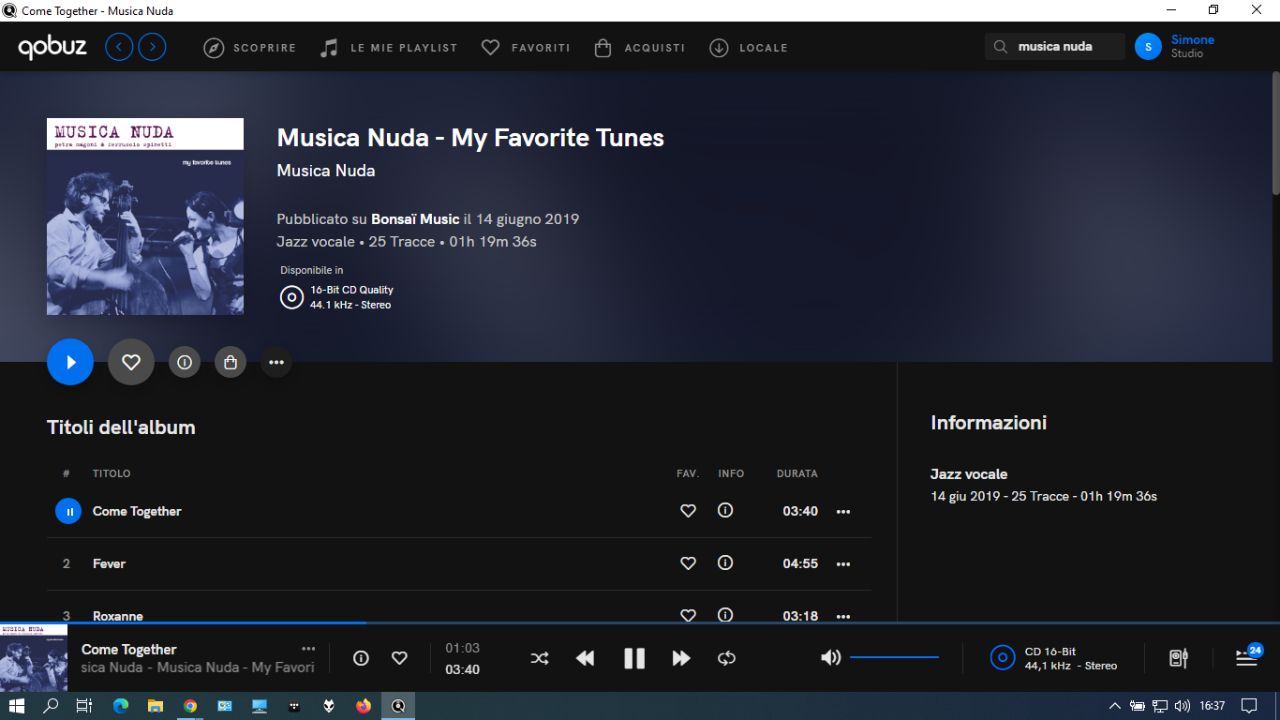This screenshot has width=1280, height=720.
Task: Click the album purchase bag icon
Action: point(230,362)
